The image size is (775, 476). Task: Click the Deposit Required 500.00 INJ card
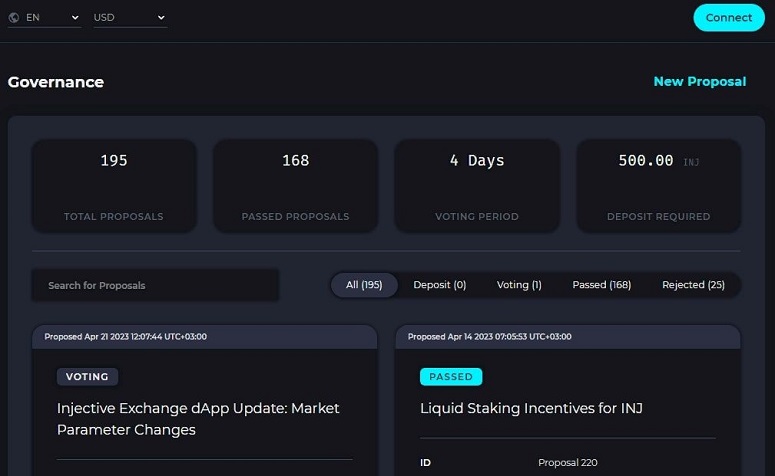[x=658, y=186]
